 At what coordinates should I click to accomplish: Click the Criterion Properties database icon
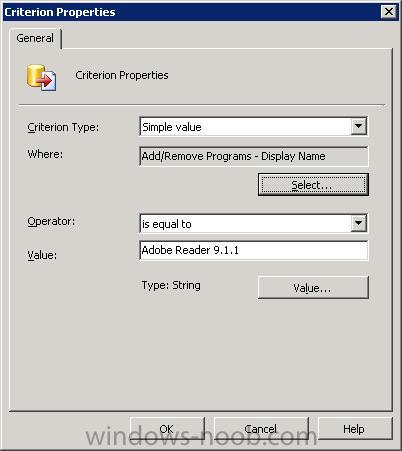pos(42,77)
